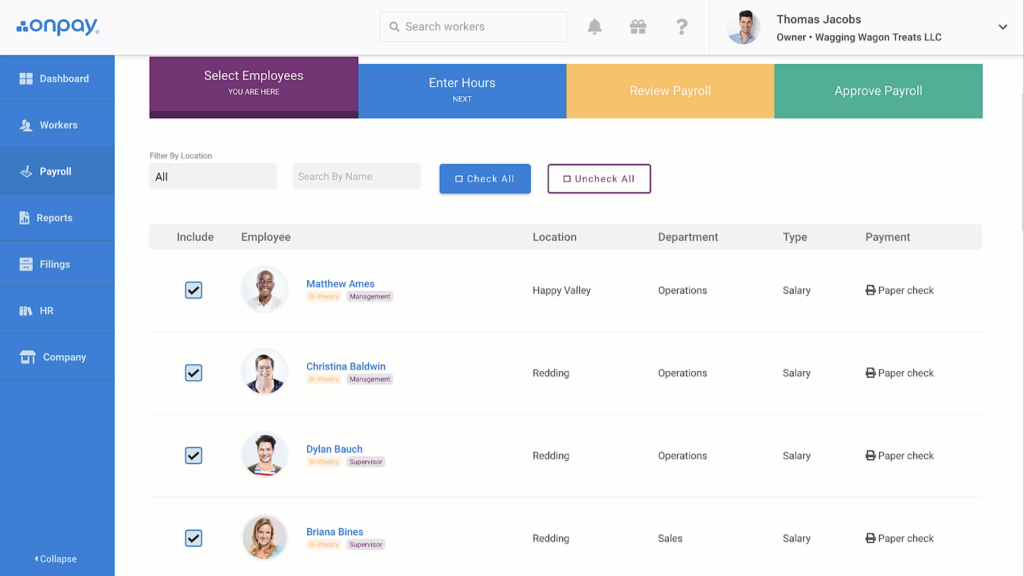1024x576 pixels.
Task: Click the Check All button
Action: (x=485, y=178)
